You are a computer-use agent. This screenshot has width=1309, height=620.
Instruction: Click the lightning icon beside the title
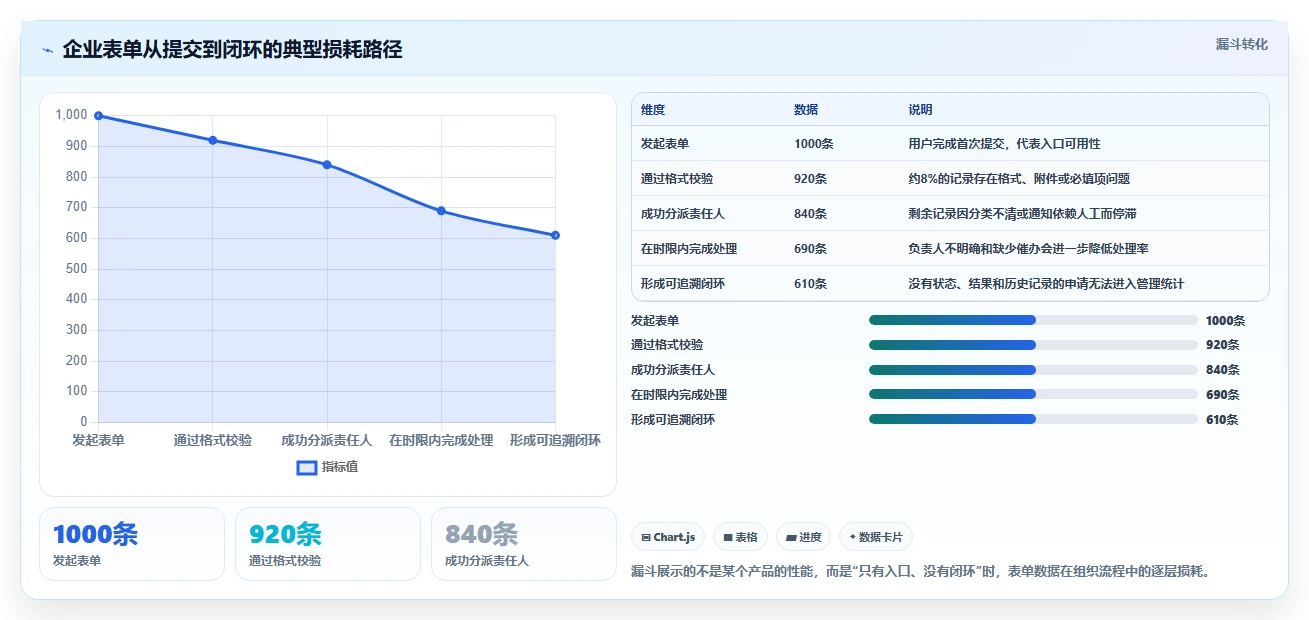(x=47, y=50)
